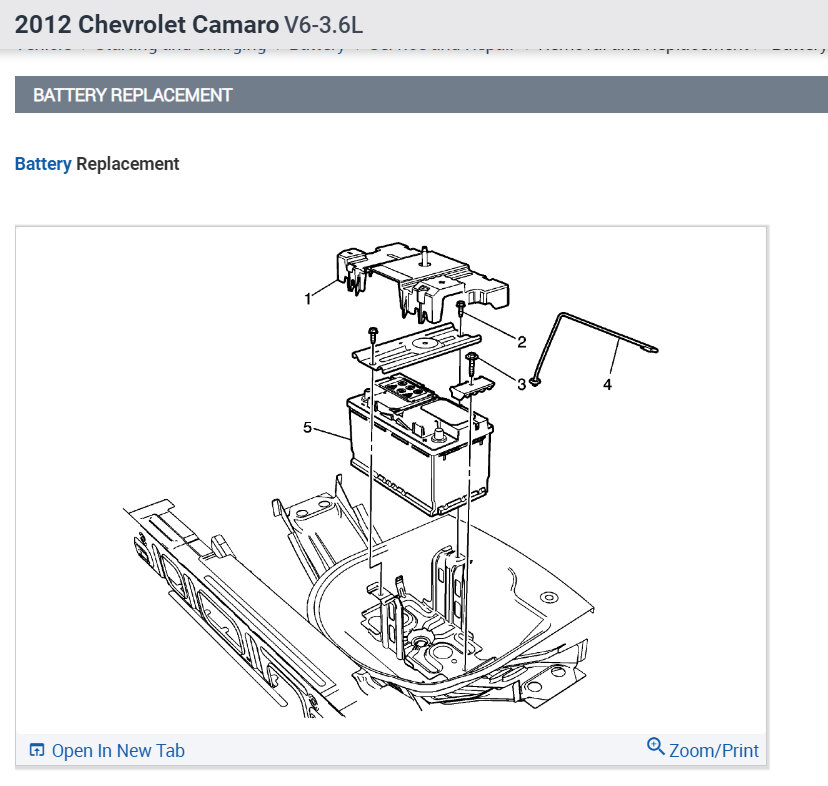Click the blue Battery link above the diagram
828x786 pixels.
[43, 164]
